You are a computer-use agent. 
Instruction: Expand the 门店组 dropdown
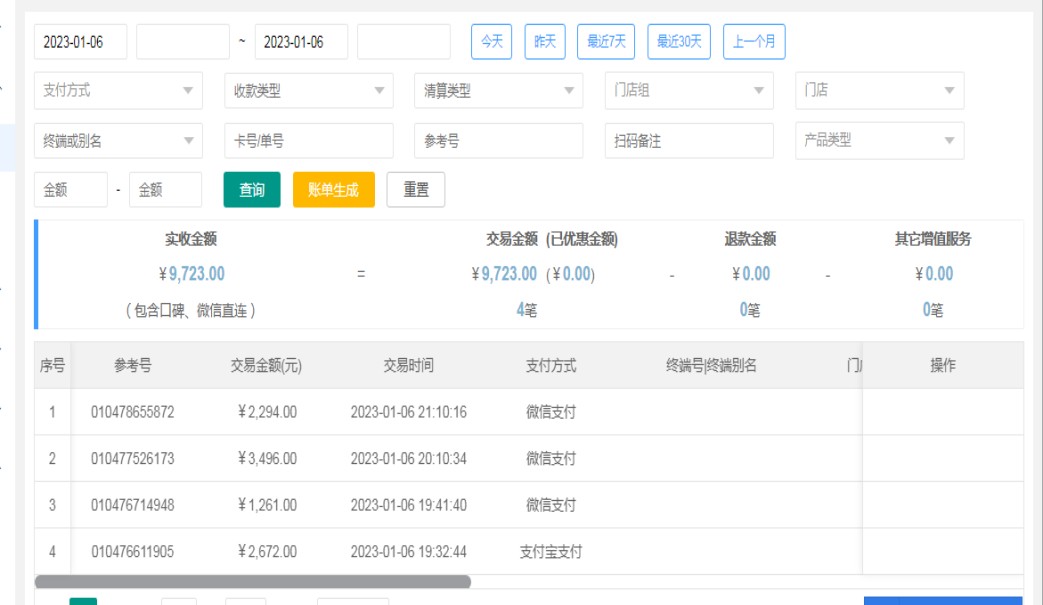[689, 90]
